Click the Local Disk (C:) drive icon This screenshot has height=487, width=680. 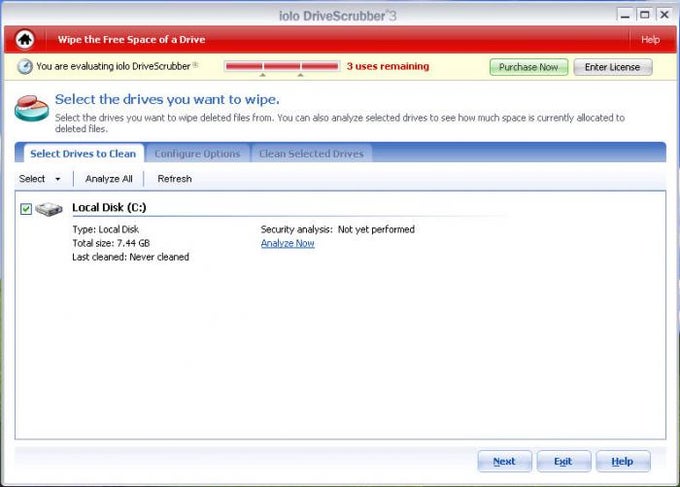(x=49, y=209)
